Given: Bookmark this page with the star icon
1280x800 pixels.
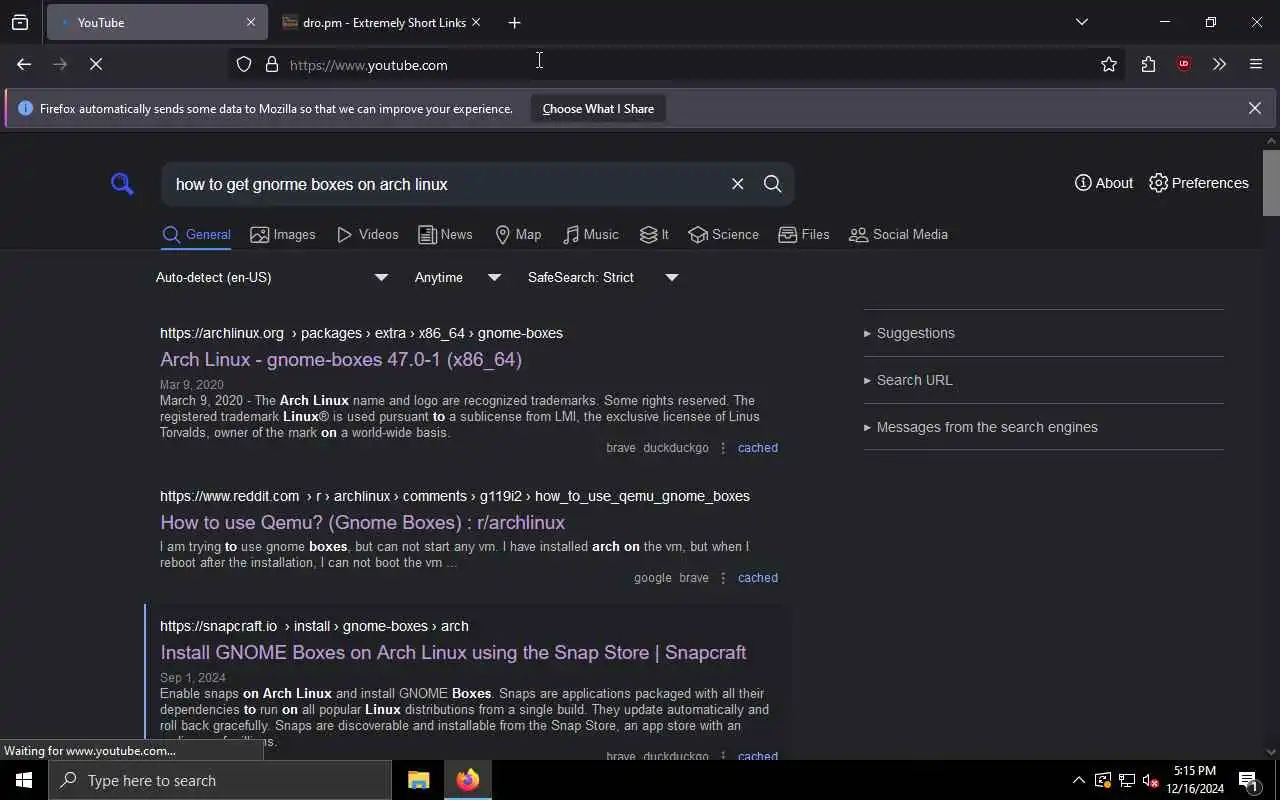Looking at the screenshot, I should coord(1108,64).
